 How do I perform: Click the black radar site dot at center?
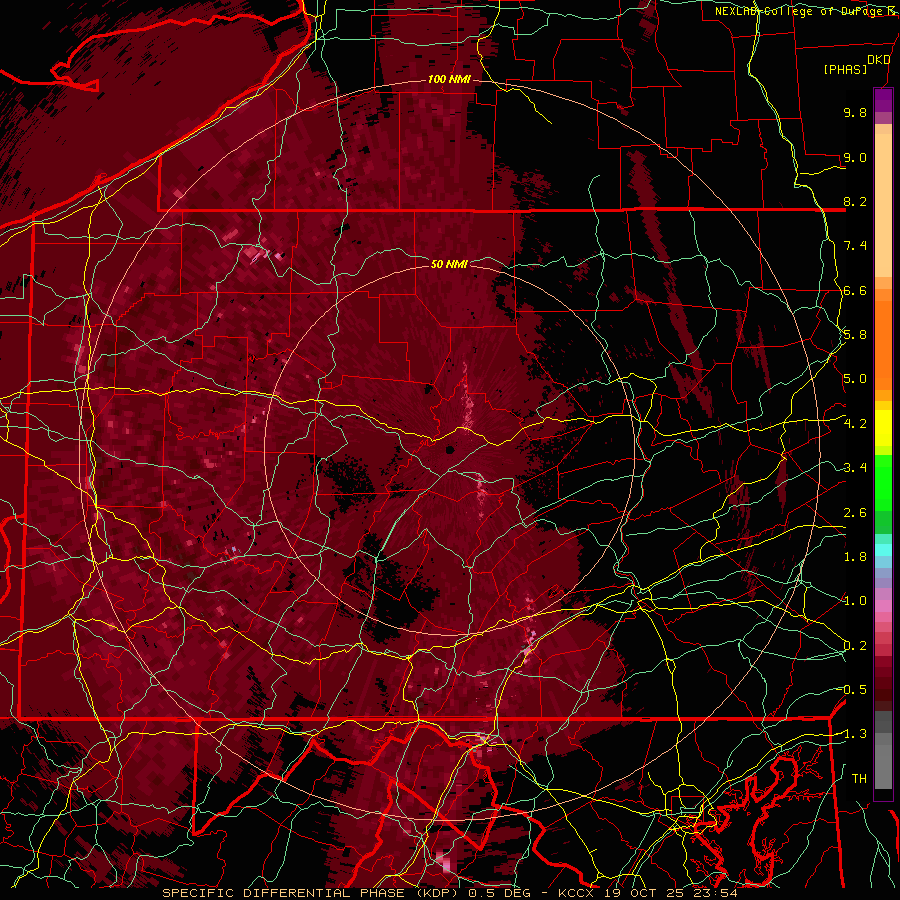point(449,449)
